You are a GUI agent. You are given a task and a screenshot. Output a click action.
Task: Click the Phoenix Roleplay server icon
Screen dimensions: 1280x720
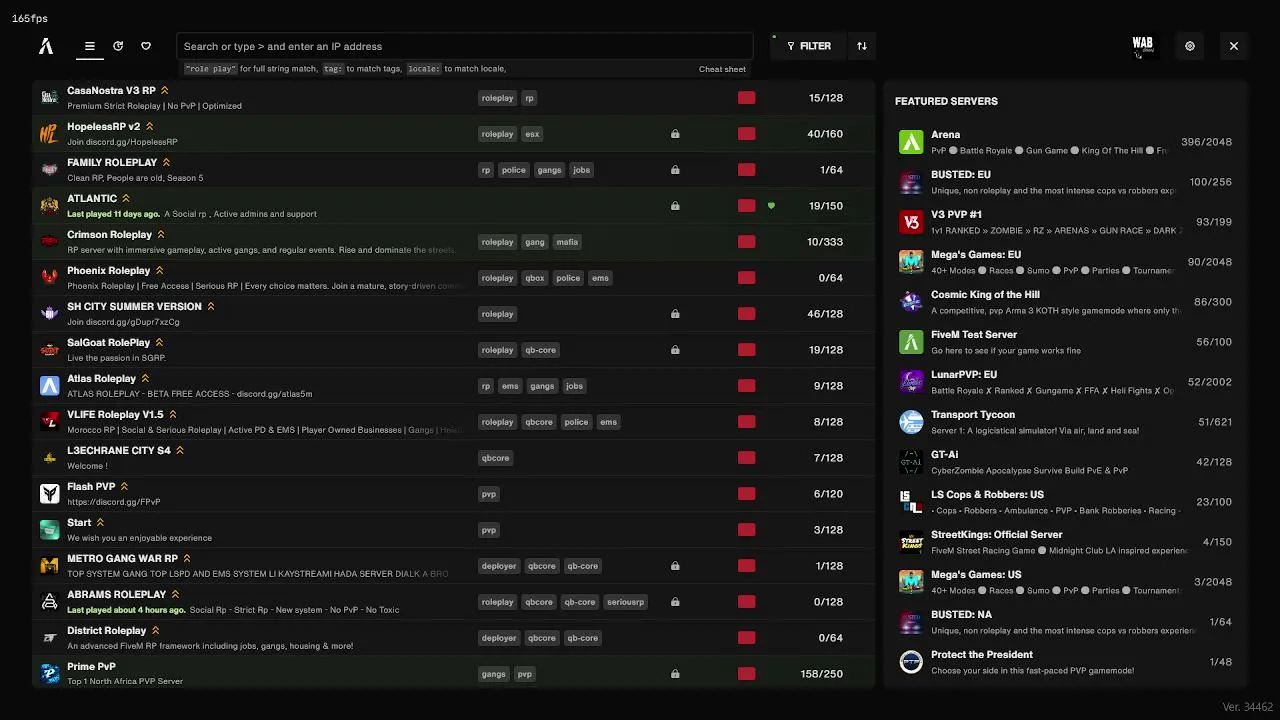click(49, 278)
